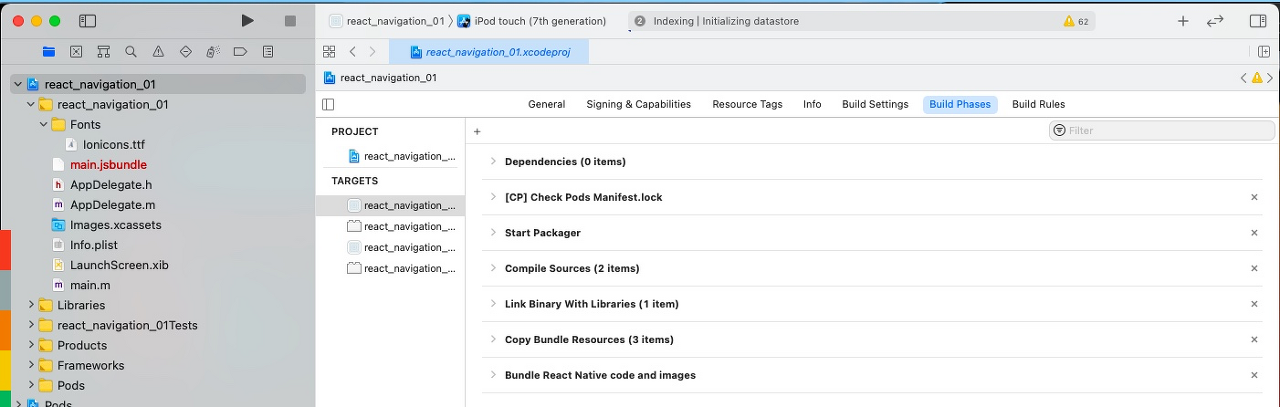The image size is (1280, 407).
Task: Select AppDelegate.m file
Action: [112, 205]
